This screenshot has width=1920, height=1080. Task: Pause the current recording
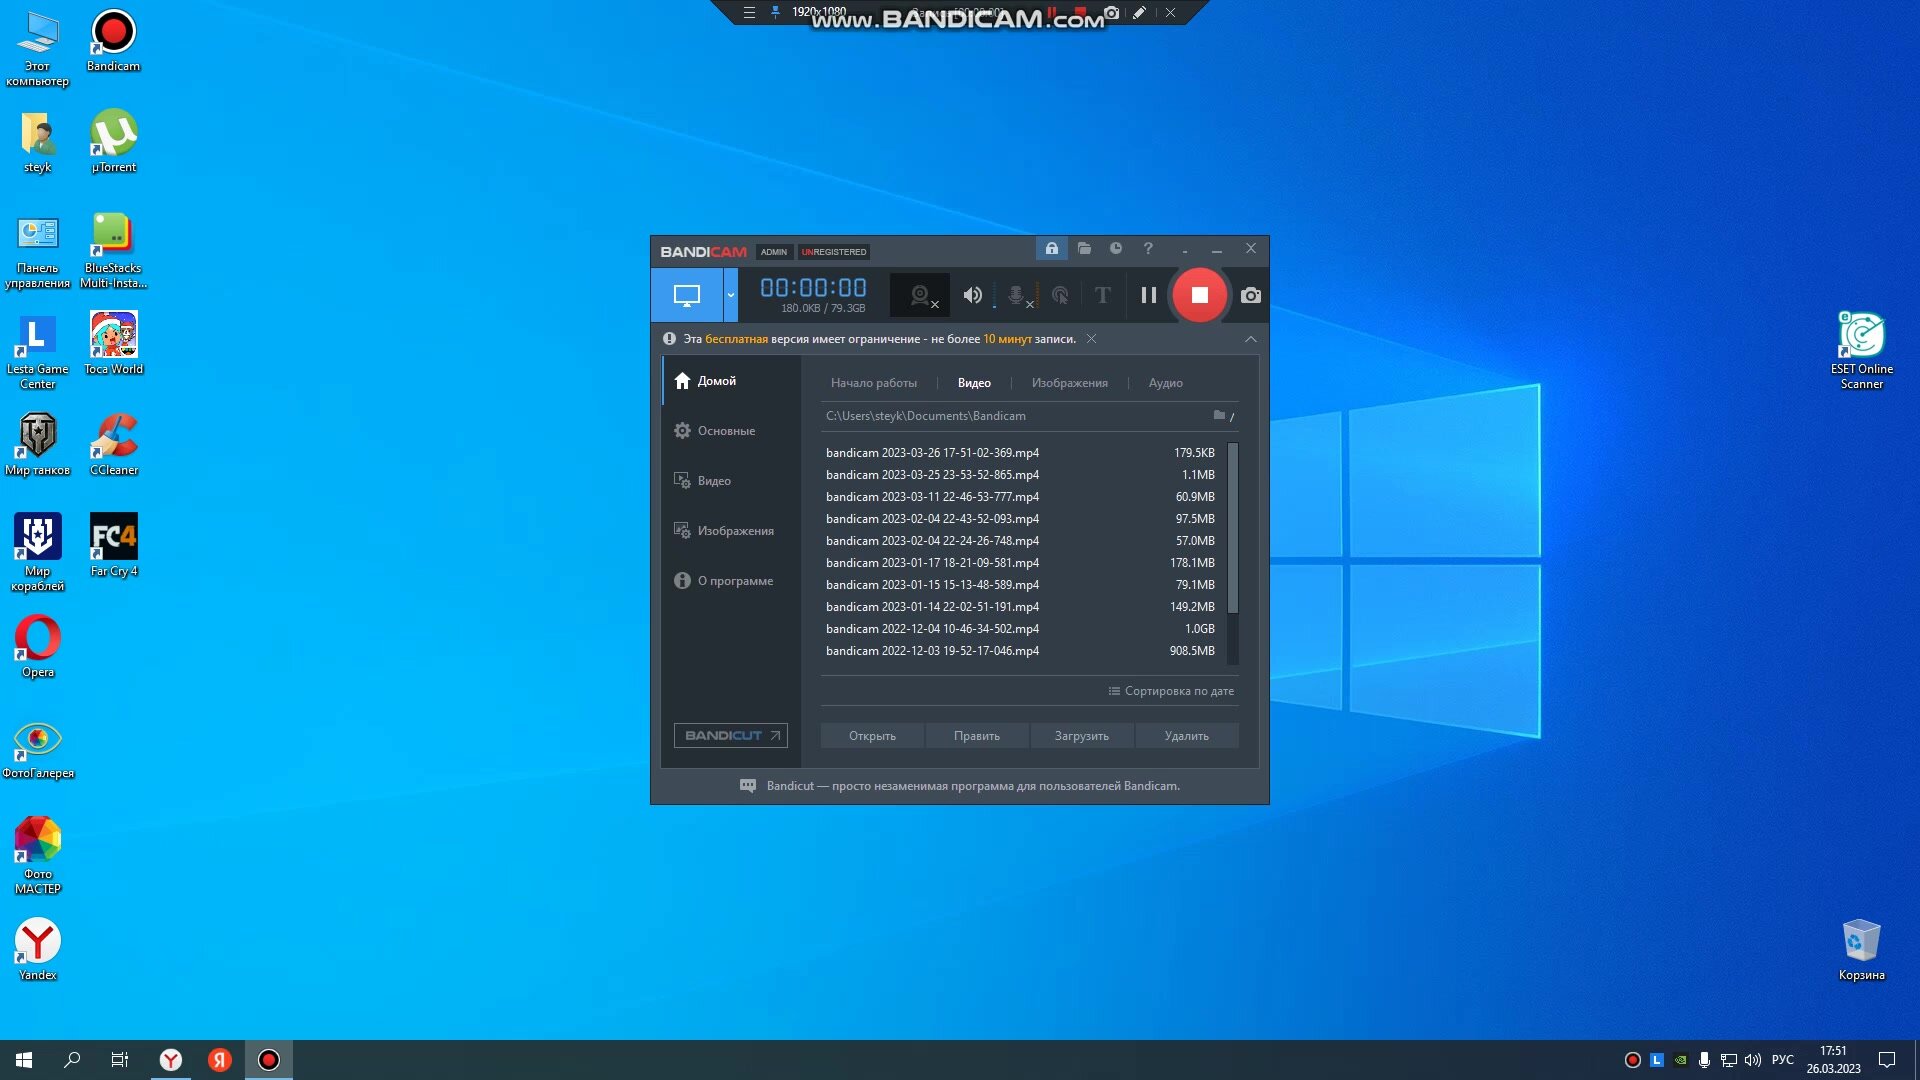tap(1149, 295)
